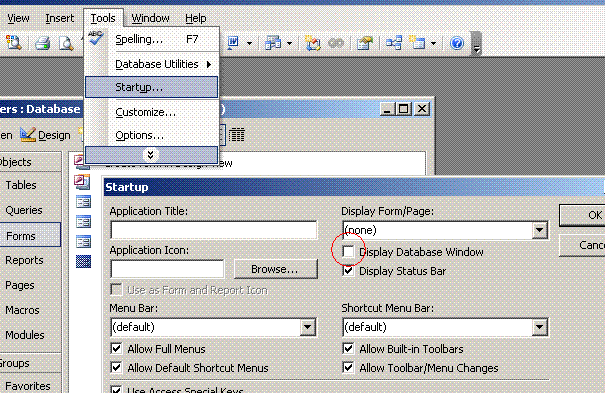The image size is (605, 393).
Task: Toggle Allow Default Shortcut Menus checkbox
Action: coord(116,368)
